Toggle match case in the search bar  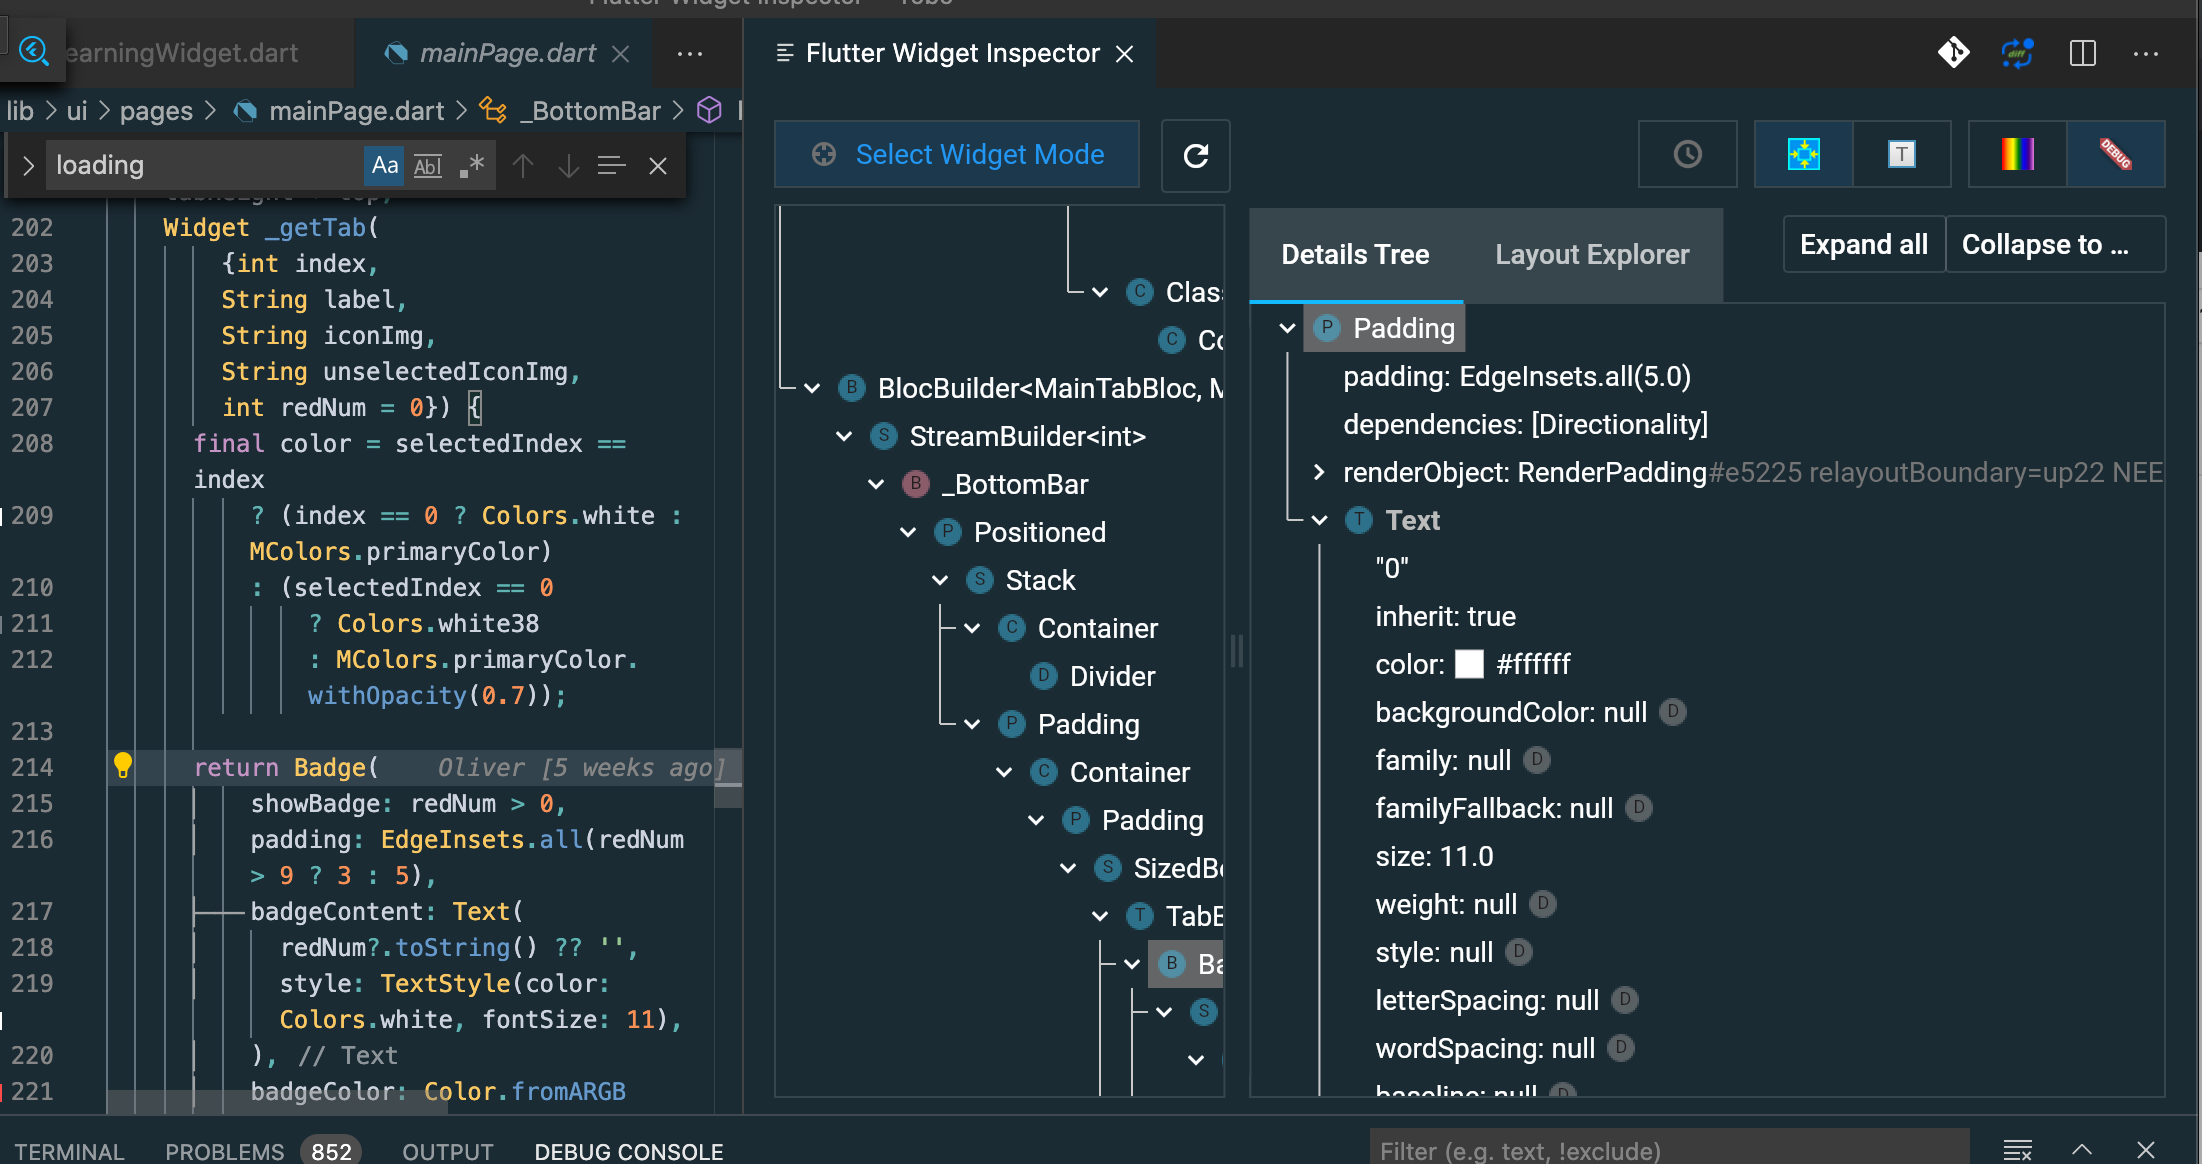[384, 165]
